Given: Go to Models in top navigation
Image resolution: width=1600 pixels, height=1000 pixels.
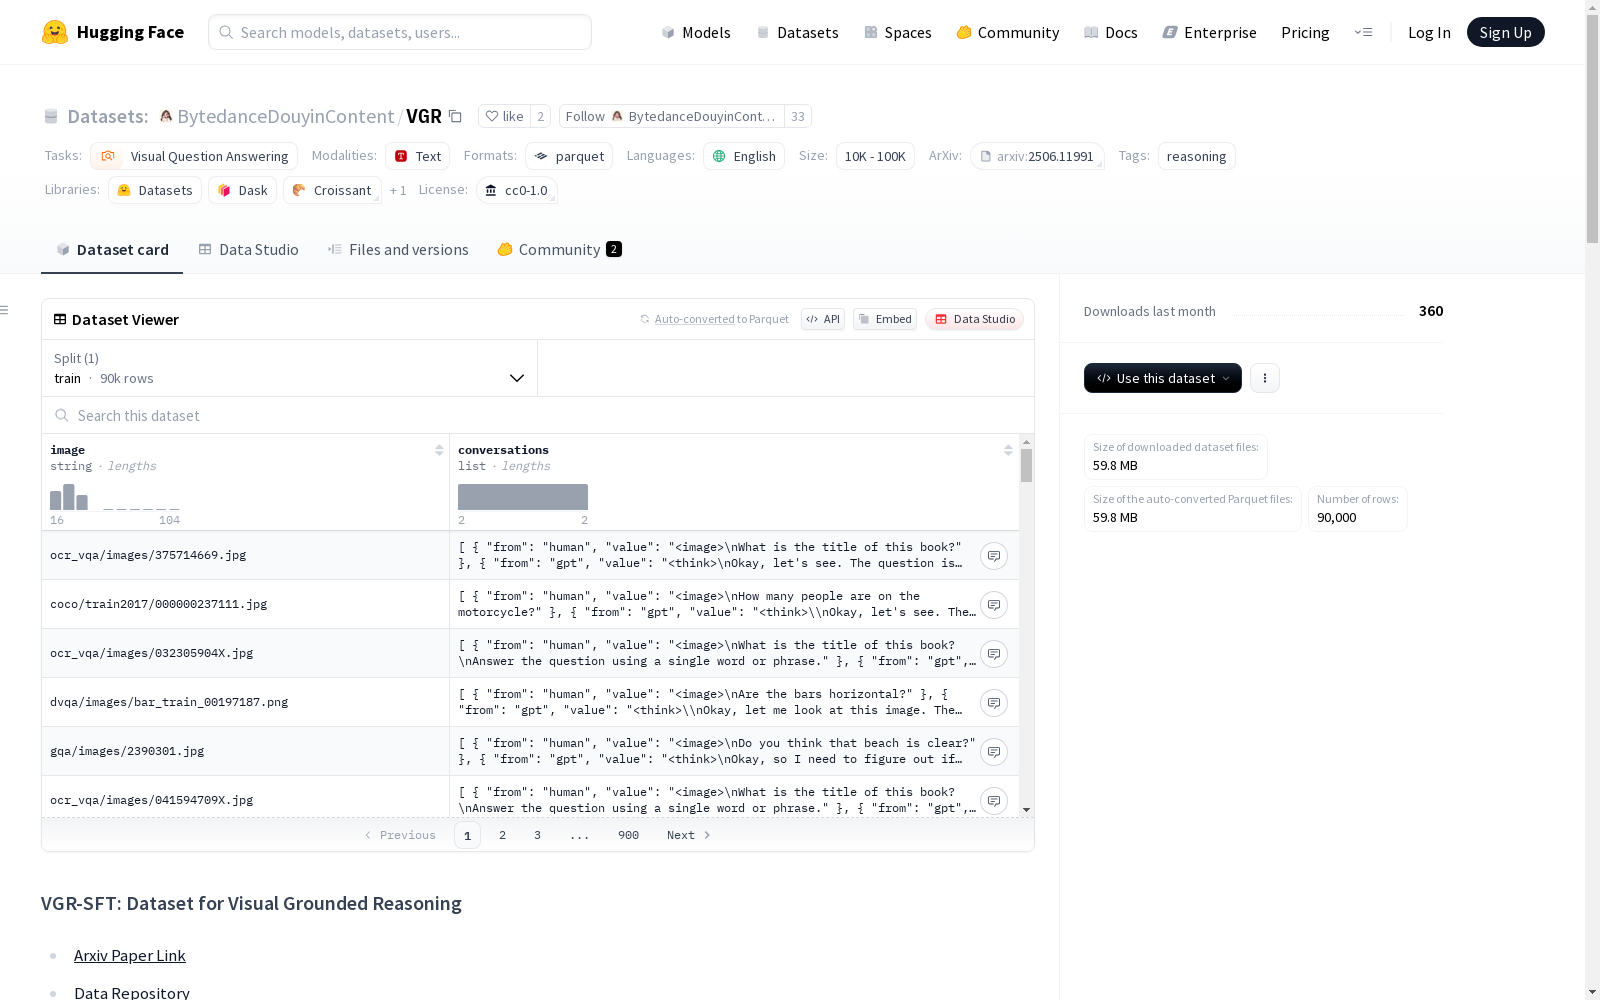Looking at the screenshot, I should coord(696,32).
